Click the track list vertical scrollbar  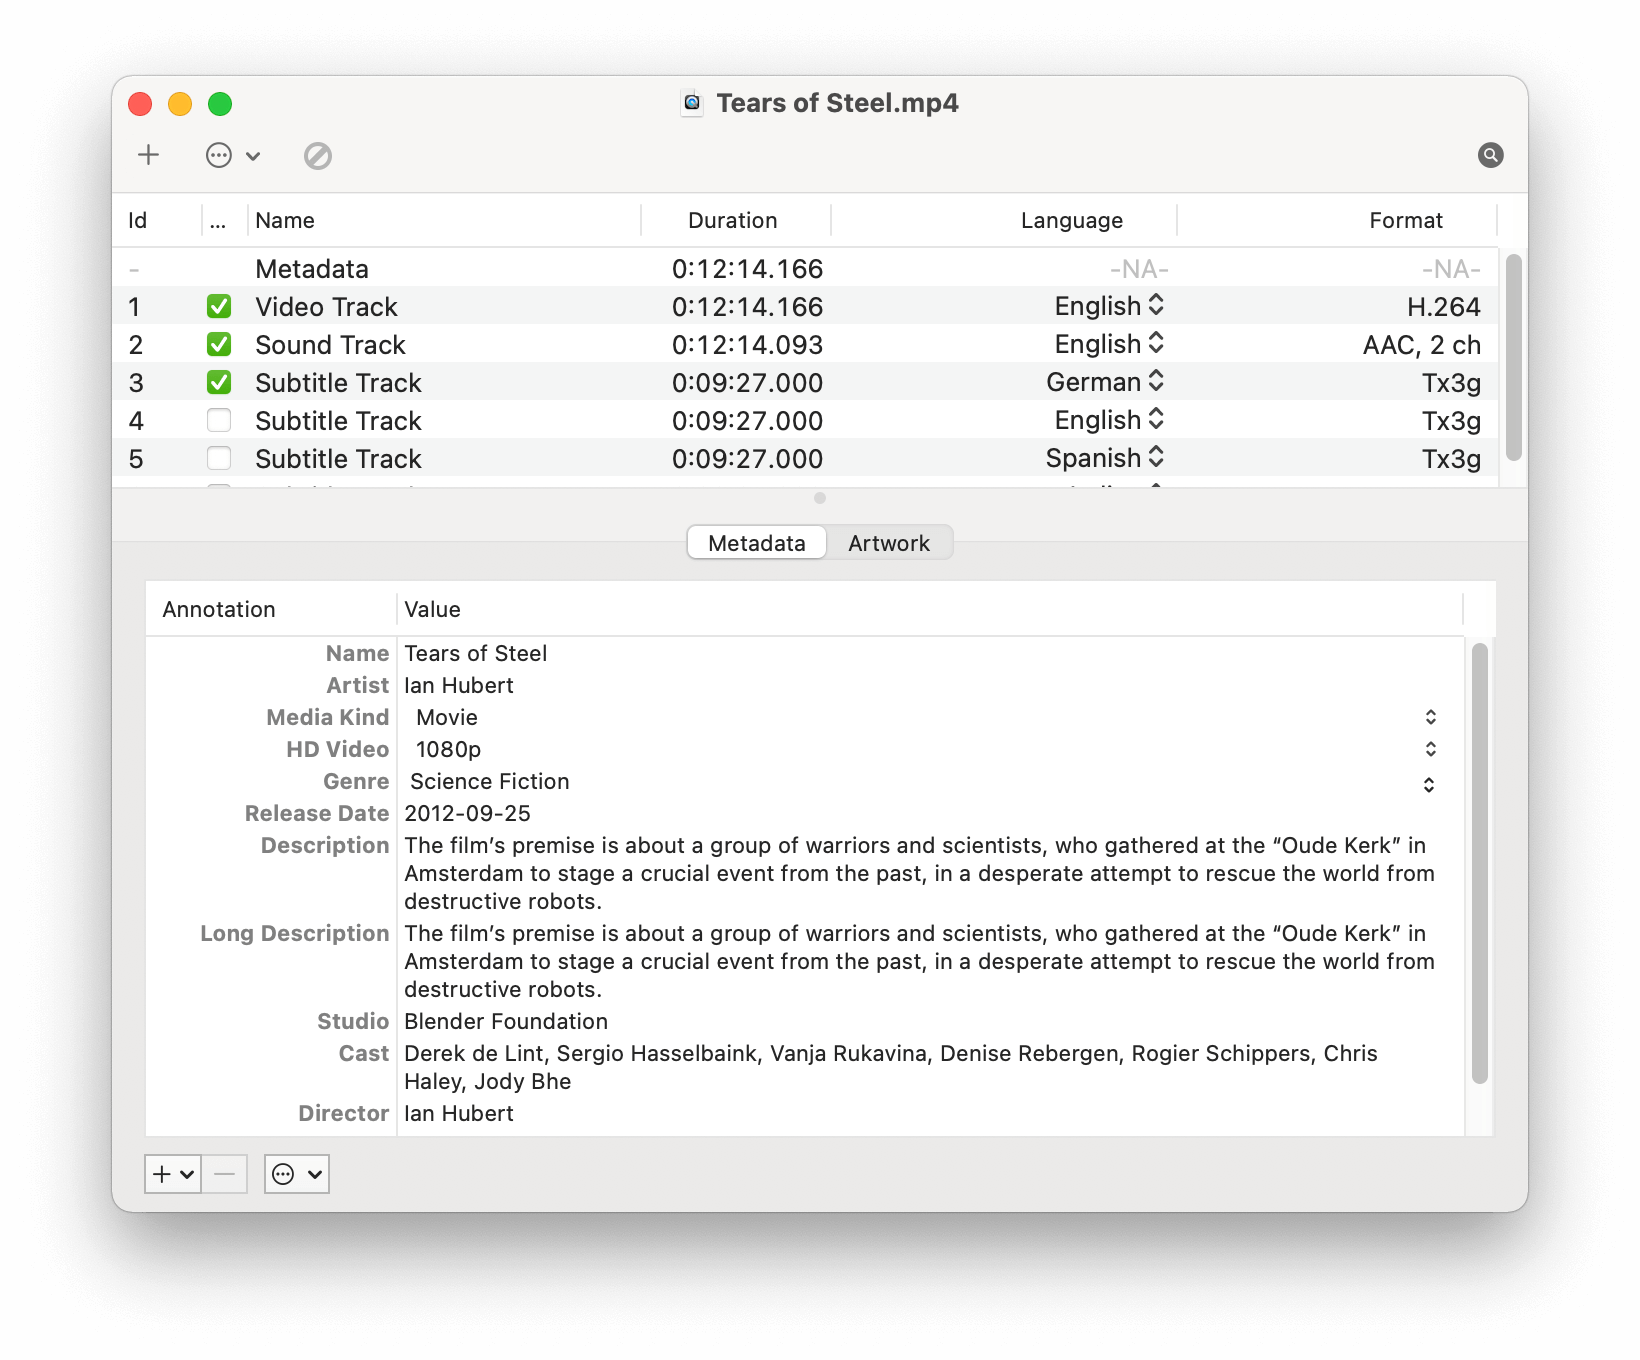[1513, 357]
